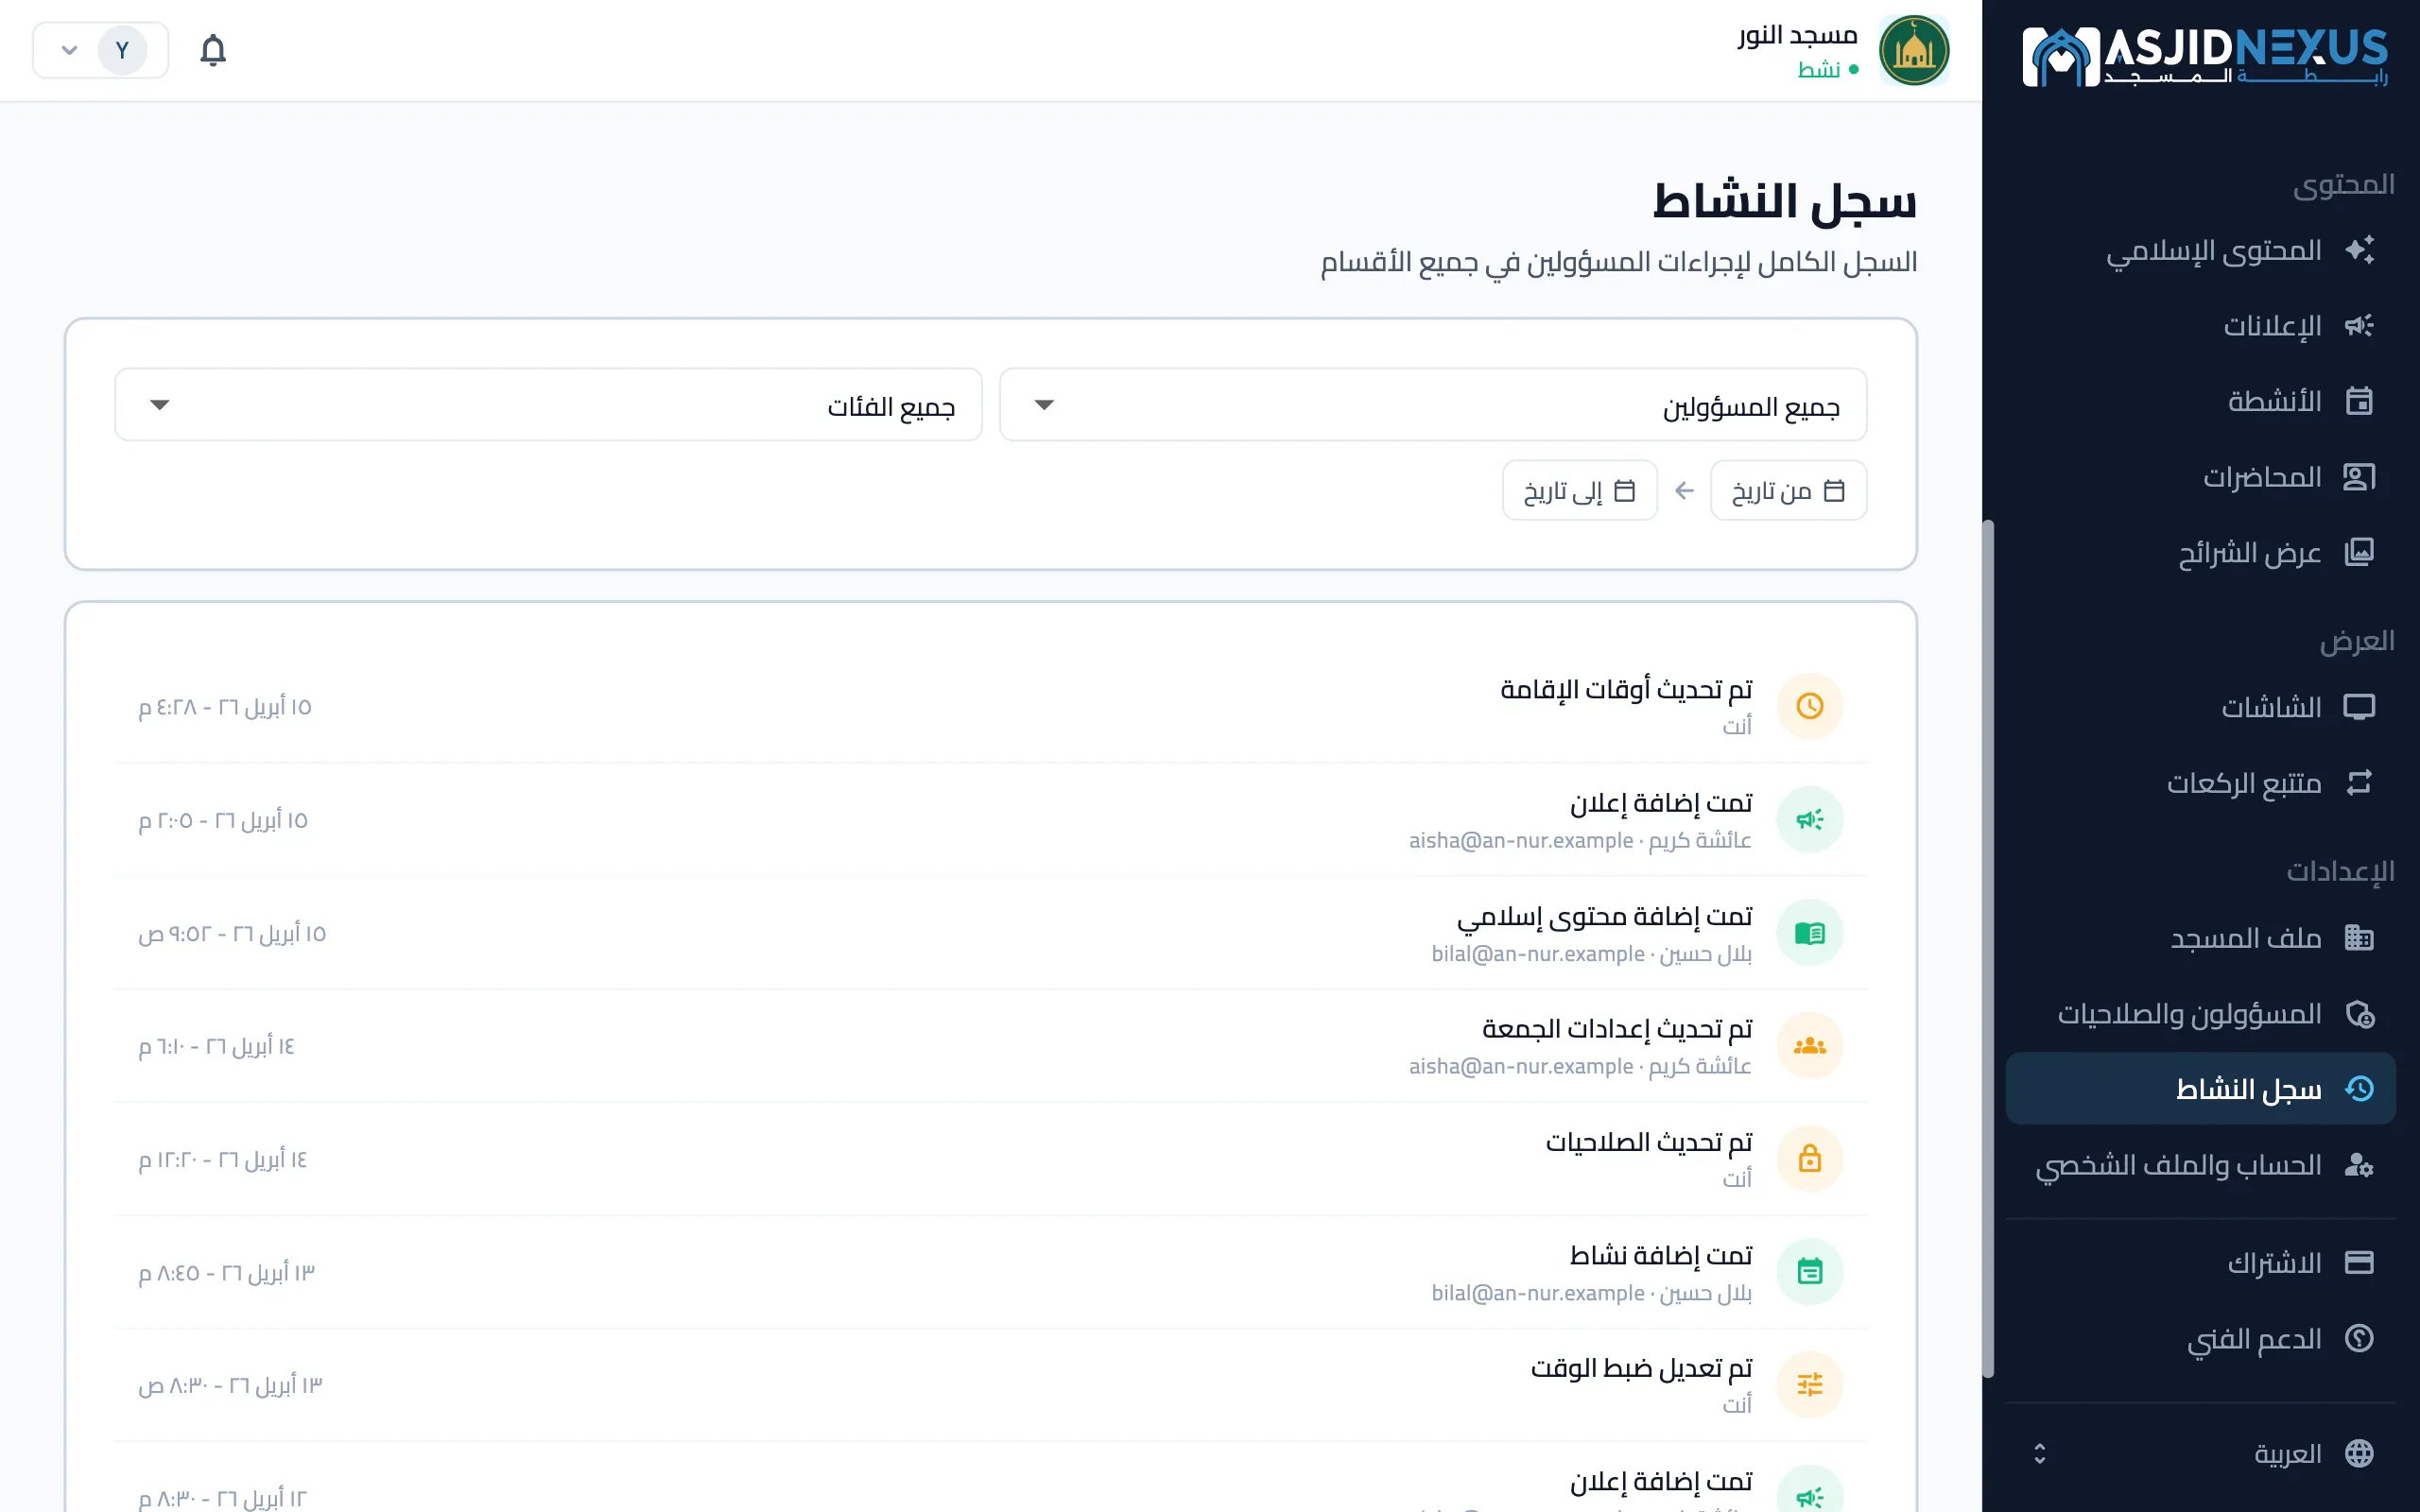Viewport: 2420px width, 1512px height.
Task: Open the user Y account dropdown
Action: 101,50
